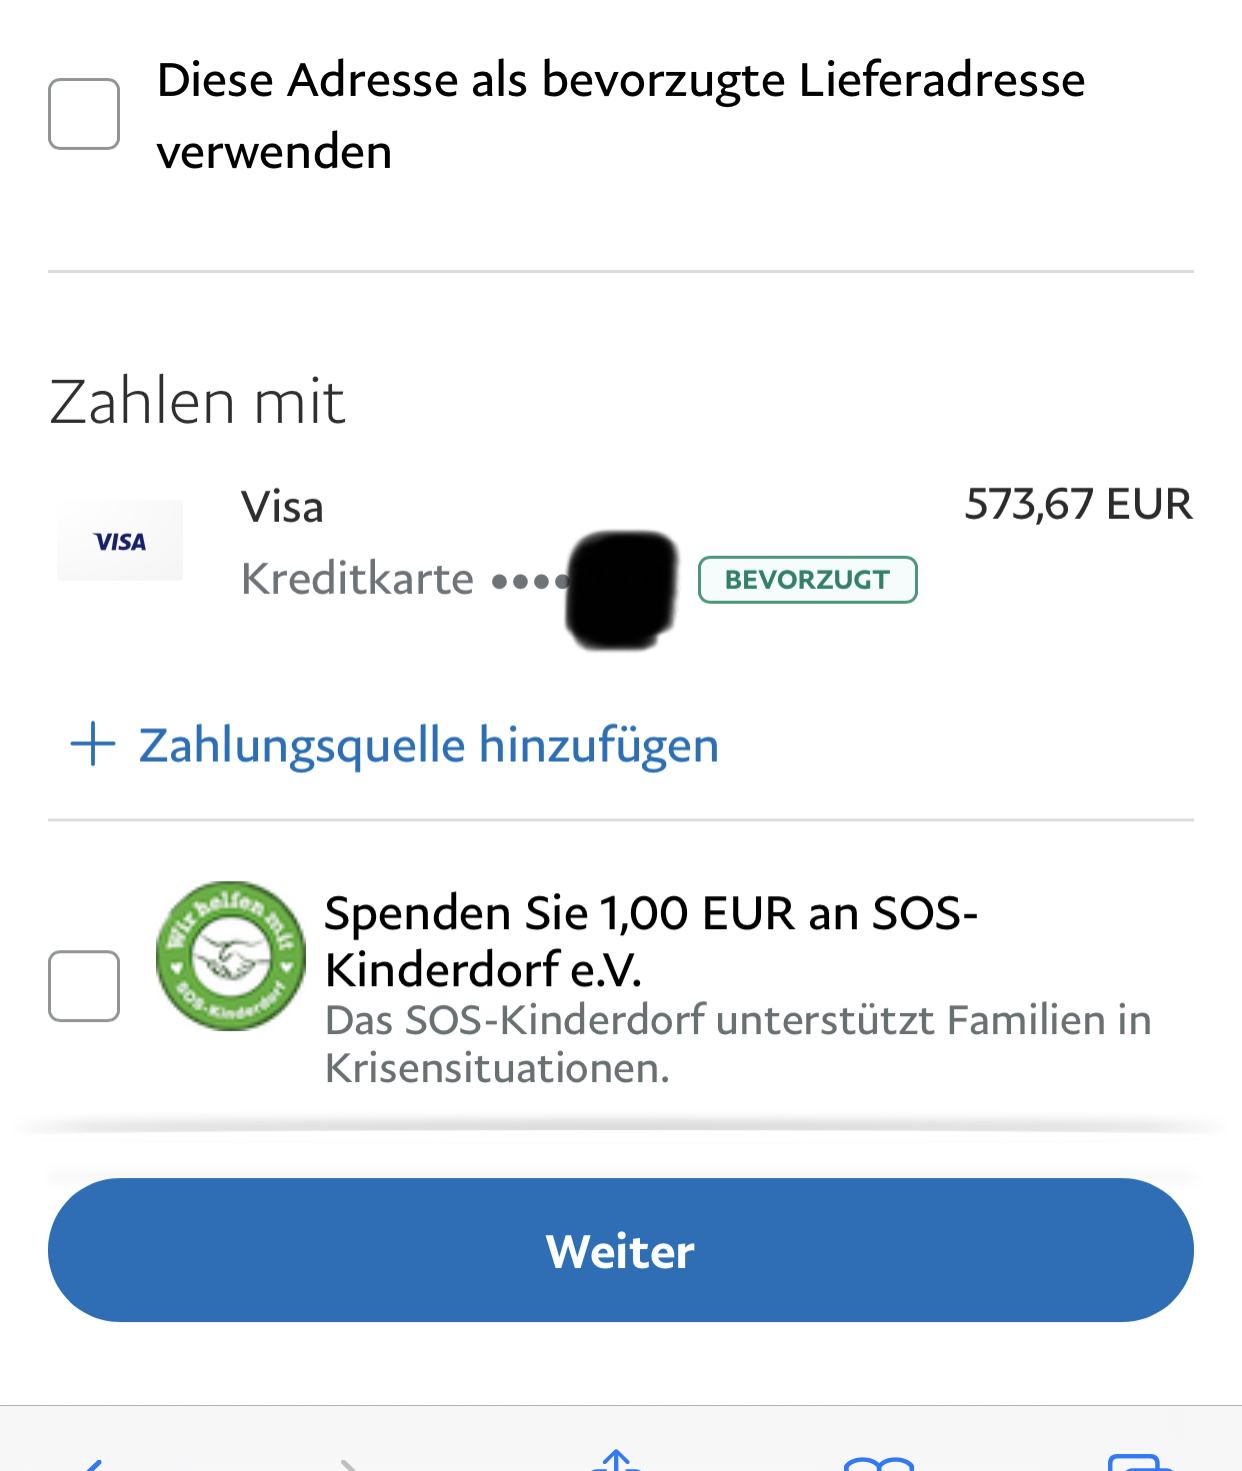Select the Visa payment method name
Screen dimensions: 1242x1471
(x=282, y=507)
